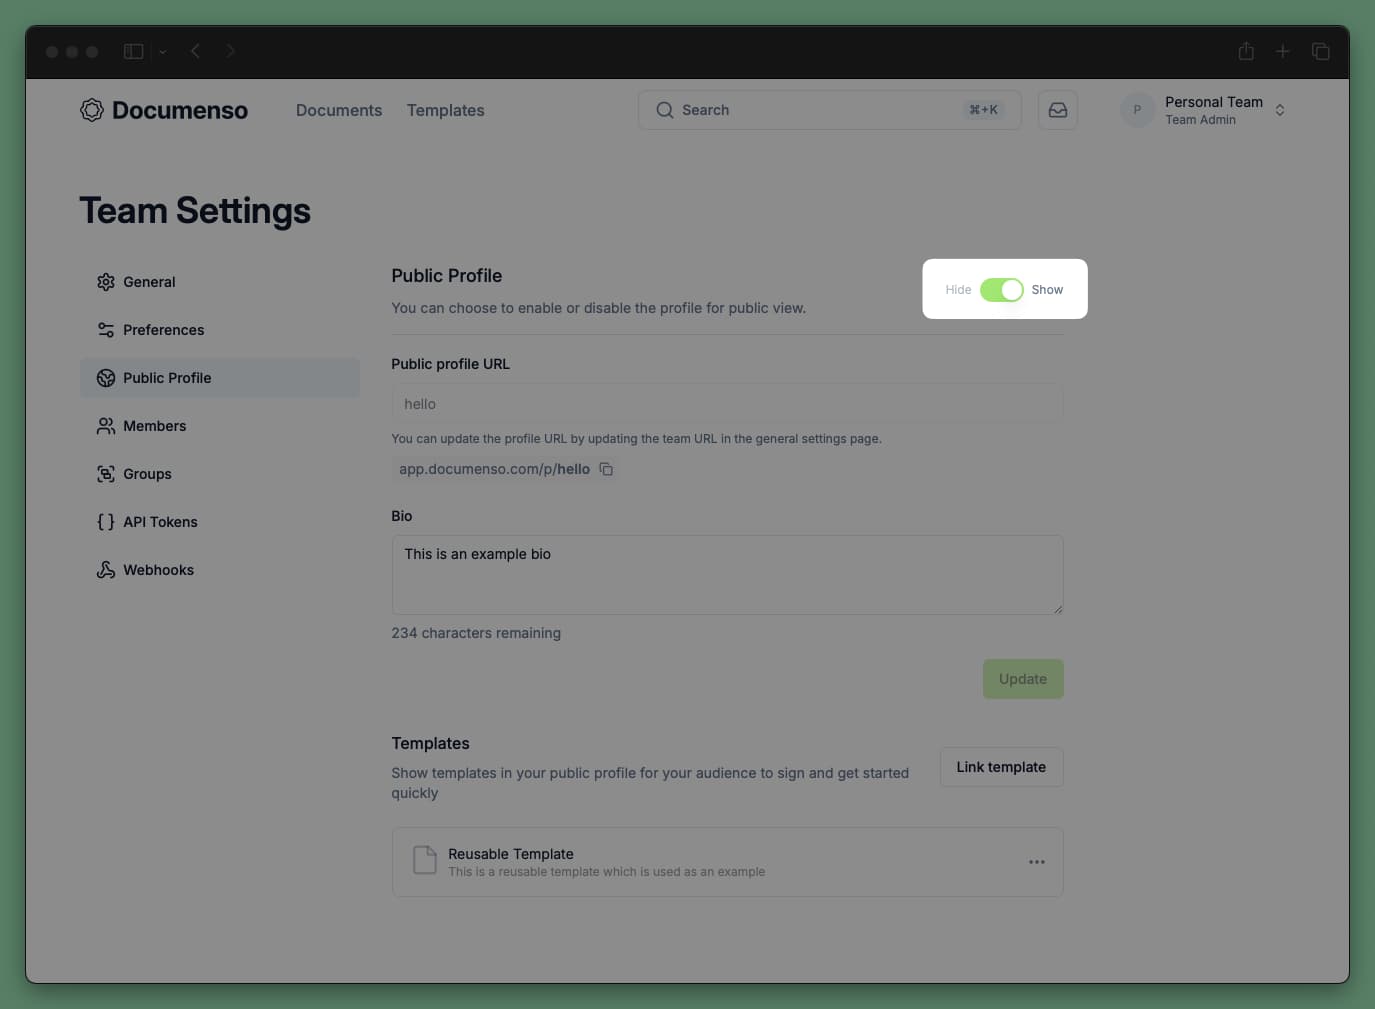Select the Public Profile globe icon
The width and height of the screenshot is (1375, 1009).
pos(106,378)
